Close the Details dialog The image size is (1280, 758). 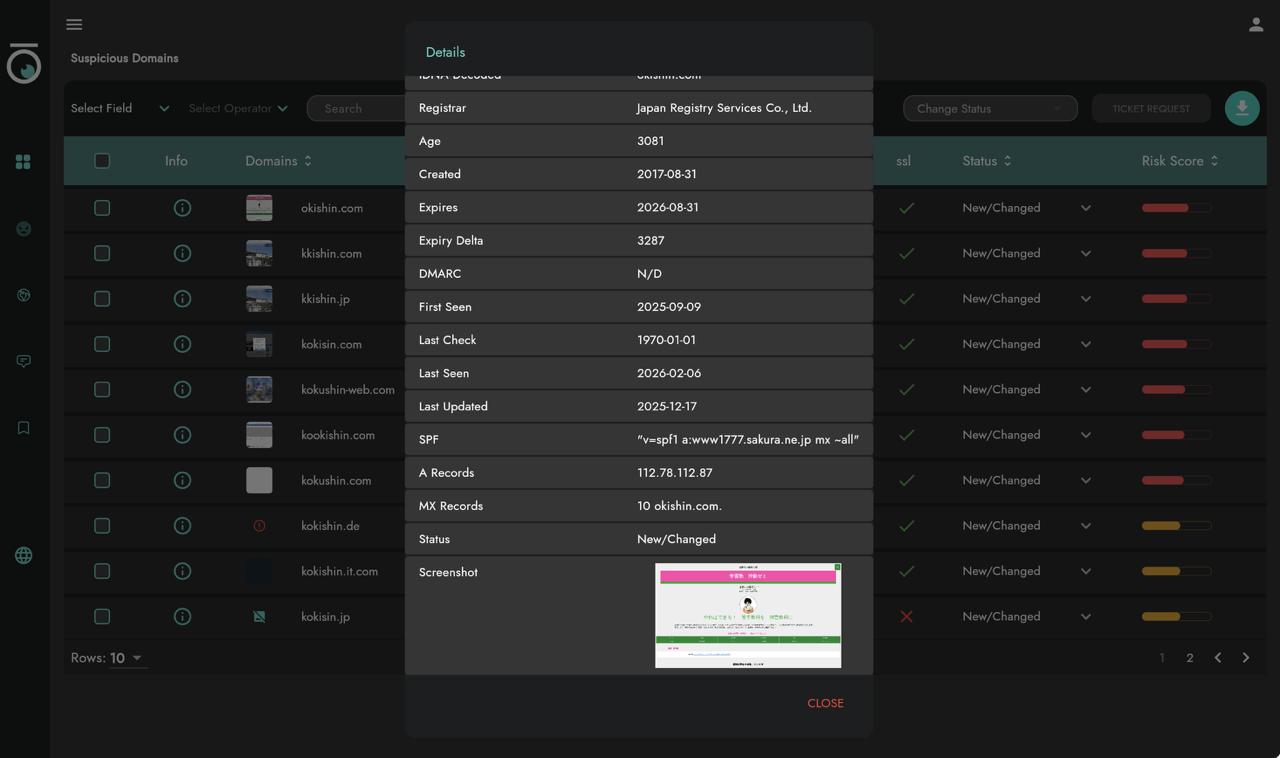coord(825,703)
